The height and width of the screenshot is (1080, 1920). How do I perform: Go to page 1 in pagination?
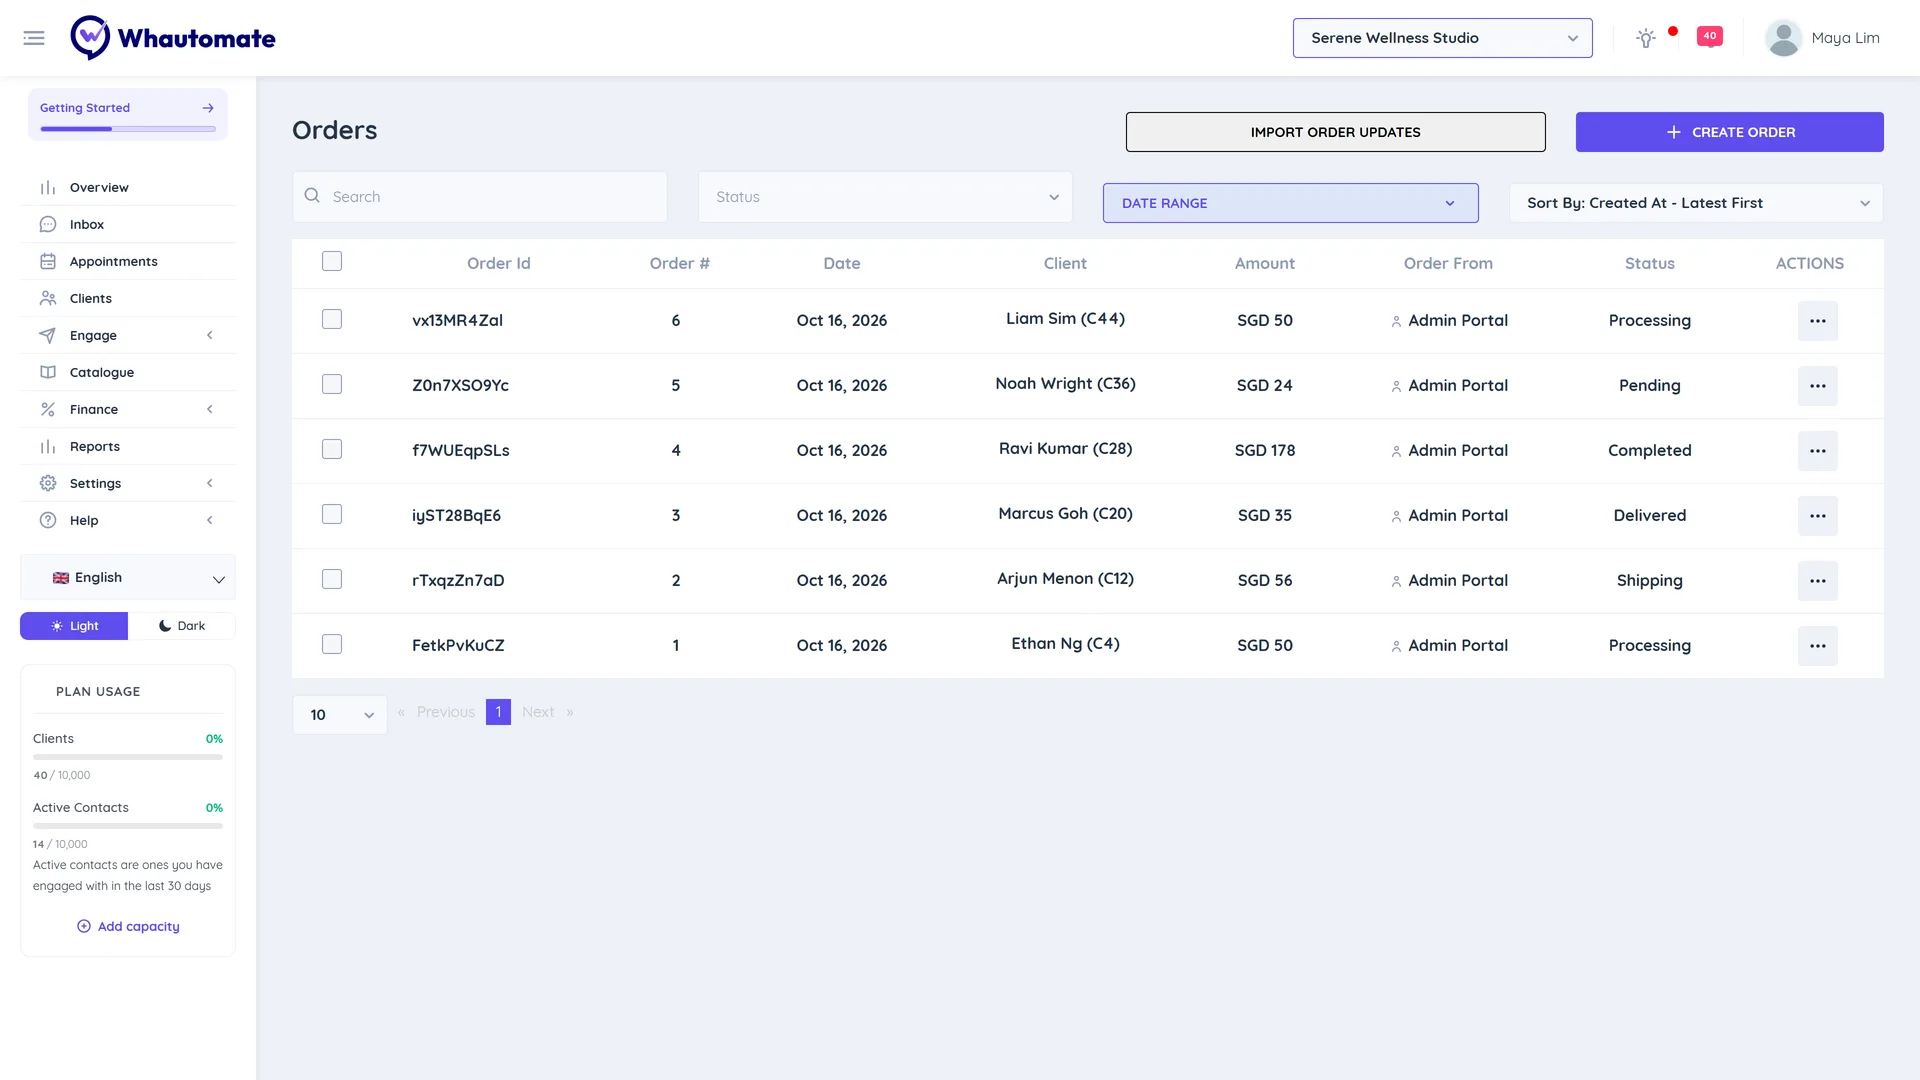point(498,712)
